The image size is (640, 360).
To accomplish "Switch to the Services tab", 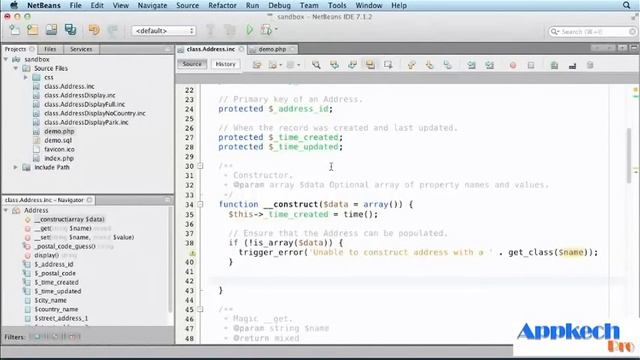I will [x=81, y=49].
